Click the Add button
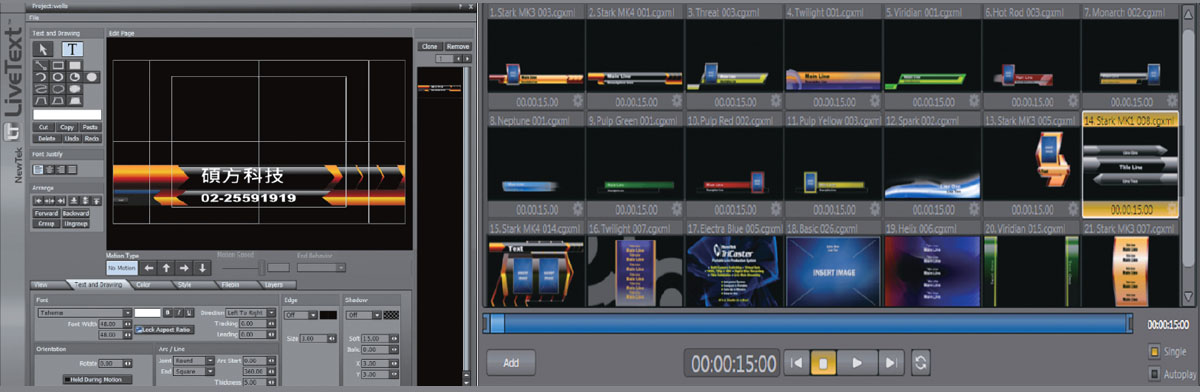The width and height of the screenshot is (1200, 392). (511, 363)
